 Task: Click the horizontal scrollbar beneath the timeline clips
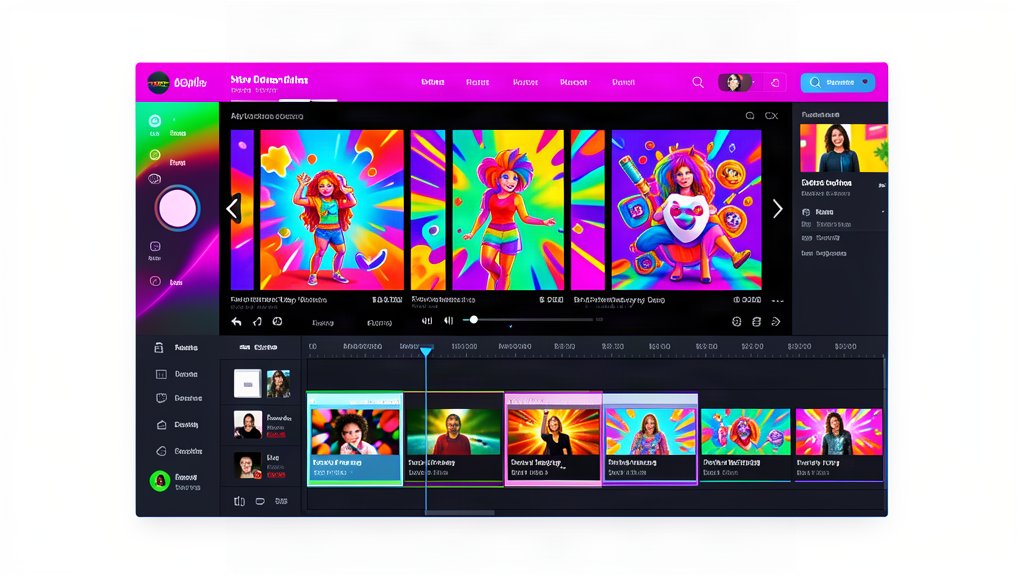coord(460,513)
